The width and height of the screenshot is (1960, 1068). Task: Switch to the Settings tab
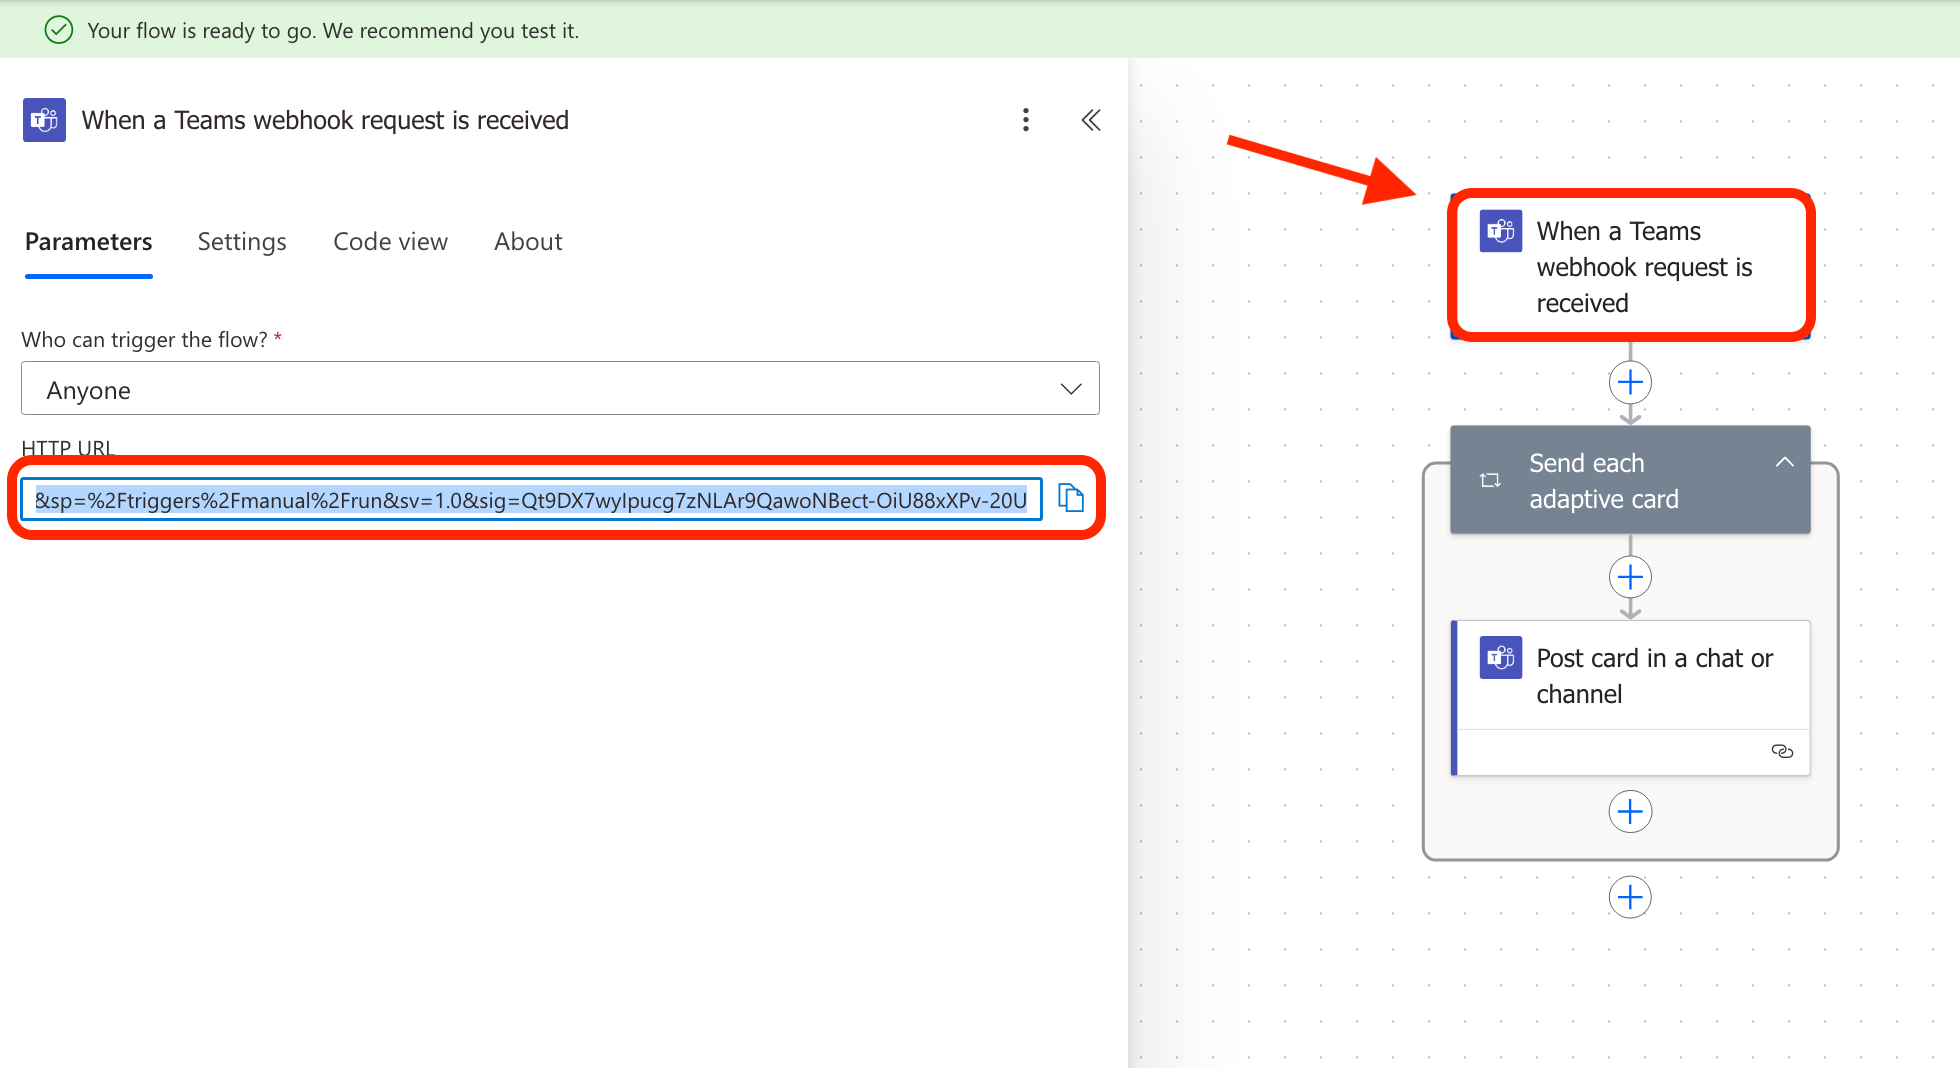point(241,241)
